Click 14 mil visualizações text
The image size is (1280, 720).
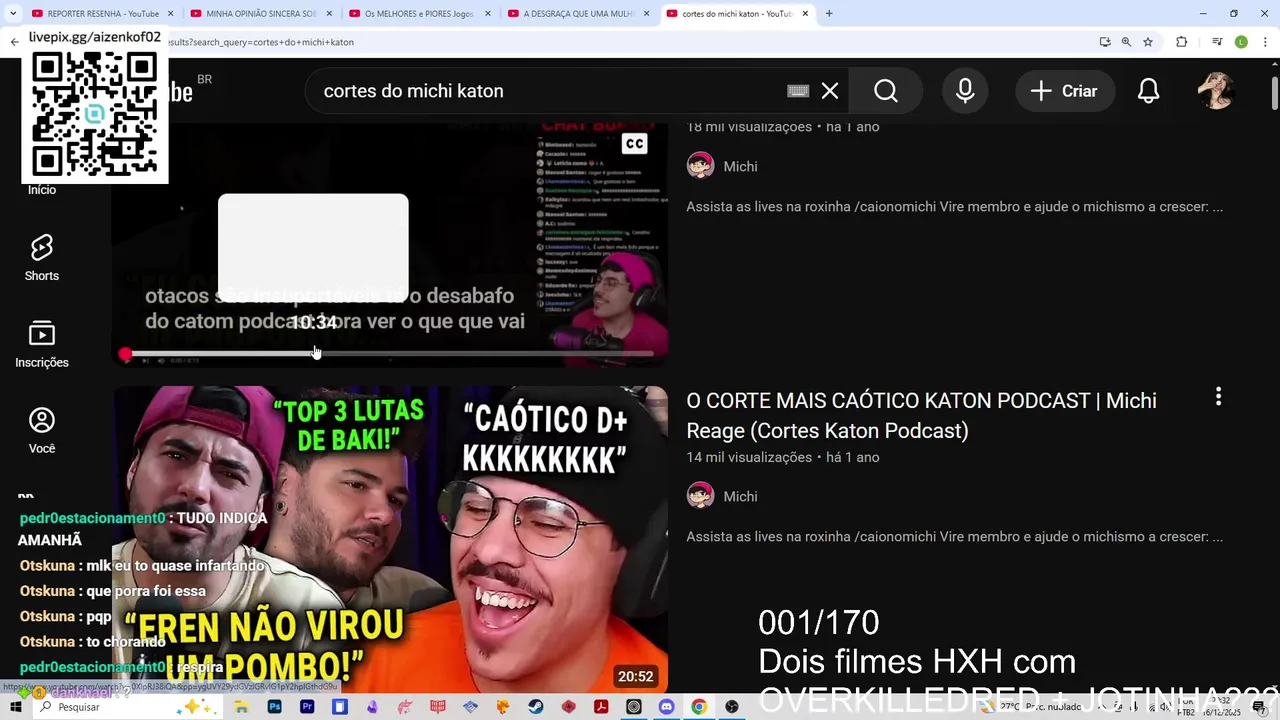(x=749, y=457)
